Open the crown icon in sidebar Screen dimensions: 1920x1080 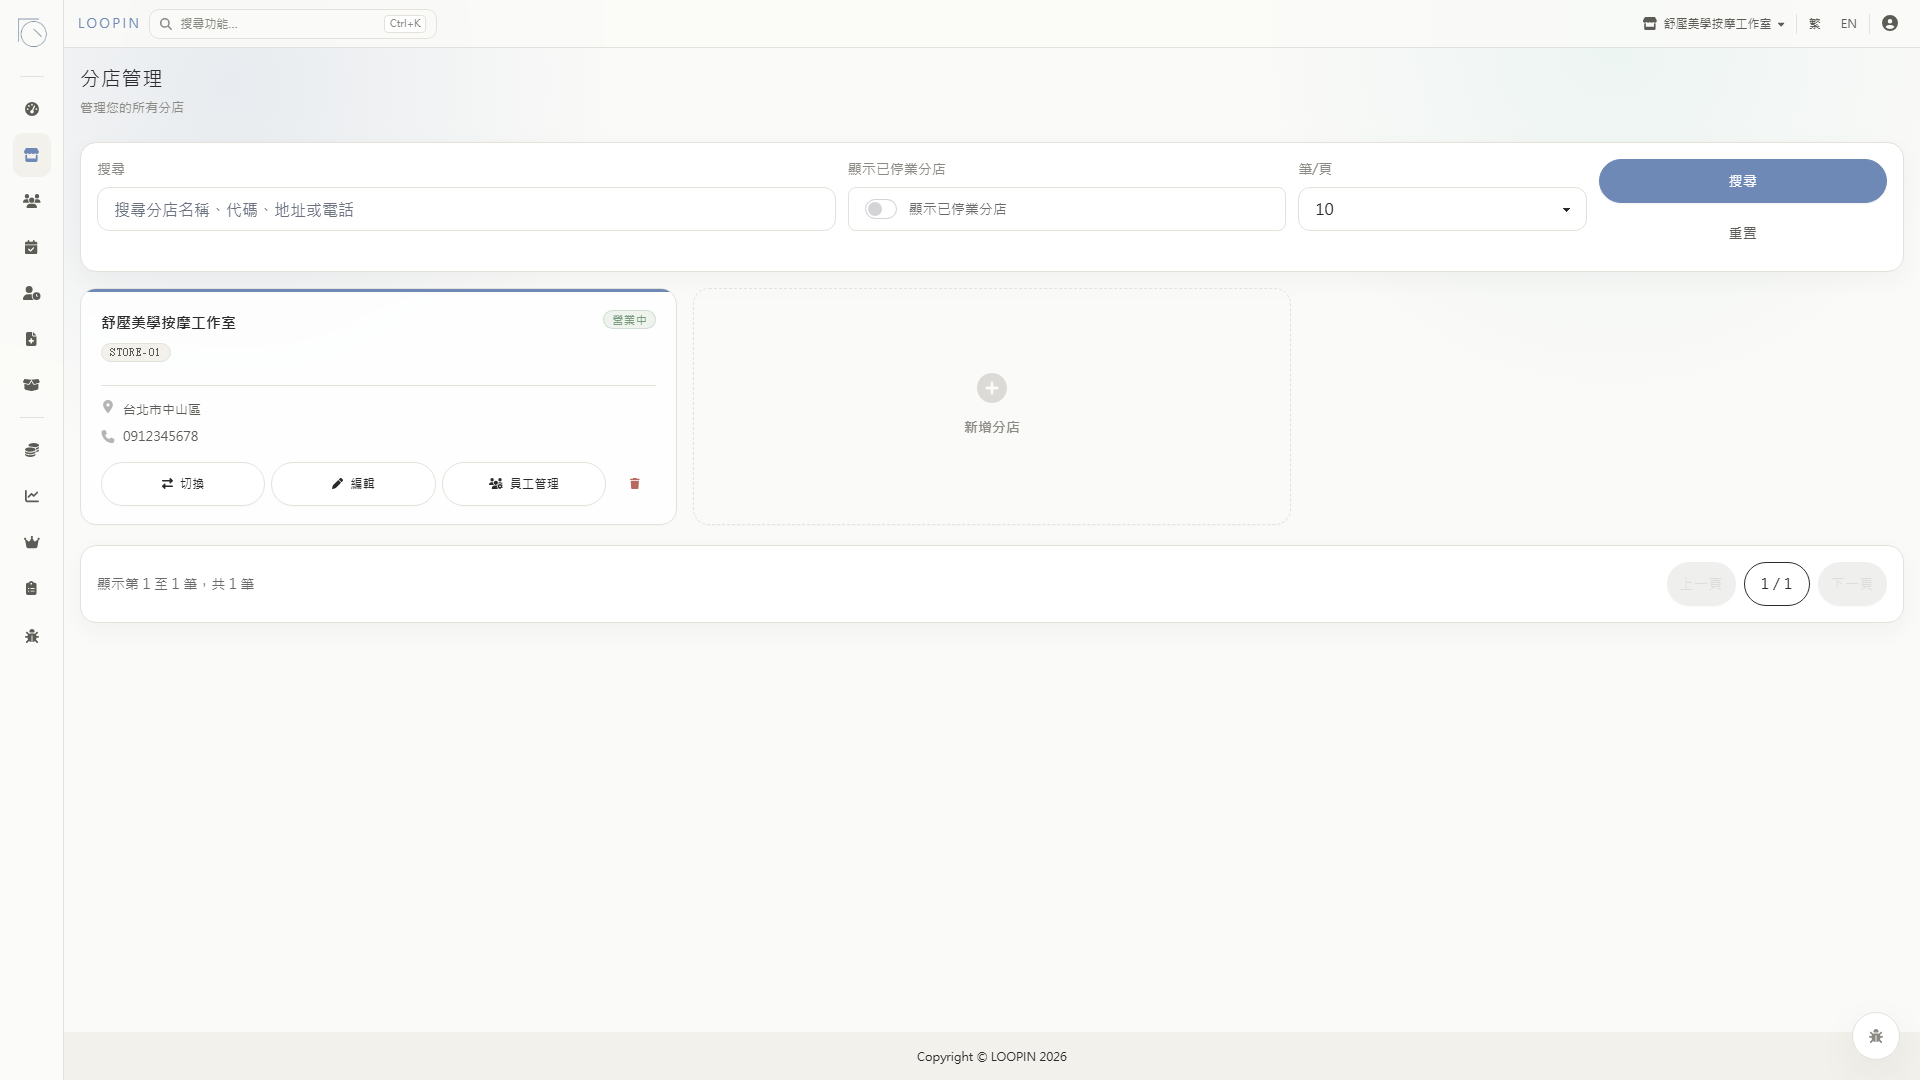pyautogui.click(x=32, y=542)
